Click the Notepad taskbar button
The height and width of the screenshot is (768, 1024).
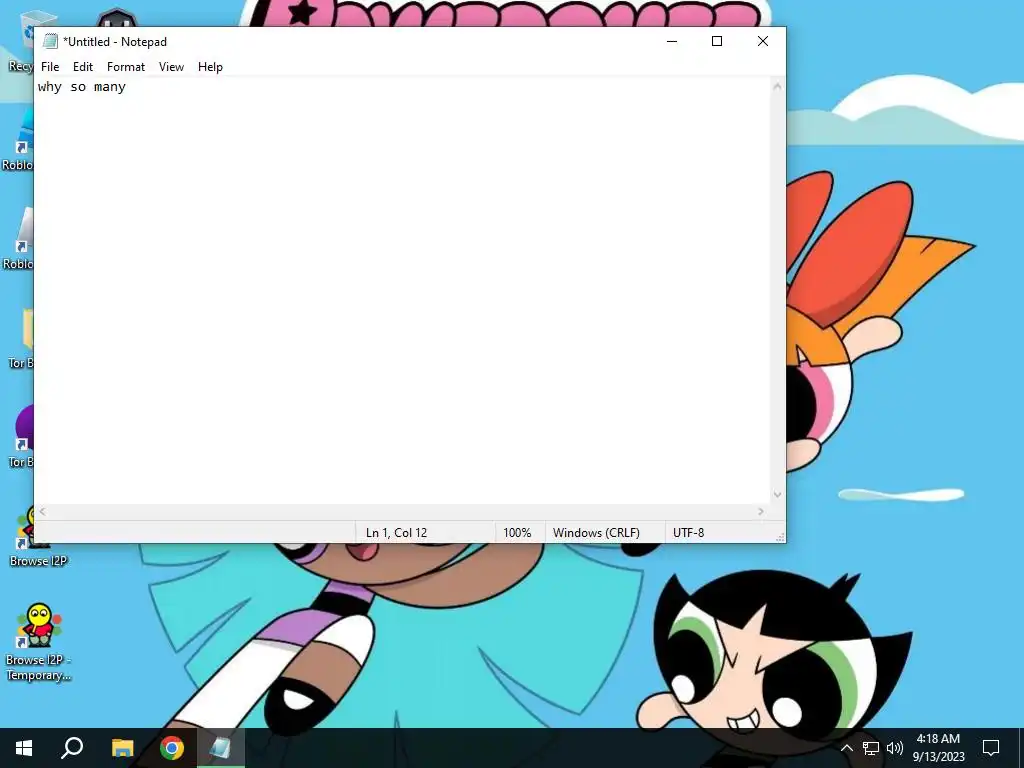(x=221, y=748)
